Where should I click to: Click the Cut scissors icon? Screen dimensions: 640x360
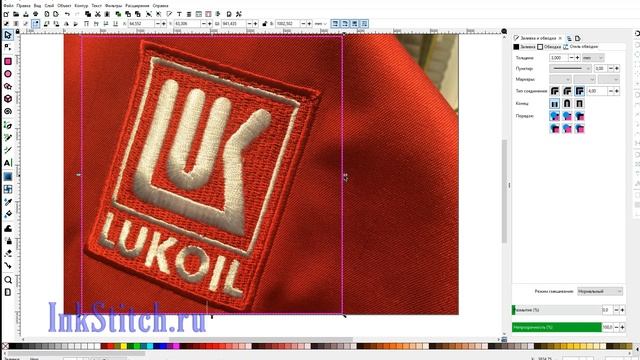coord(98,14)
